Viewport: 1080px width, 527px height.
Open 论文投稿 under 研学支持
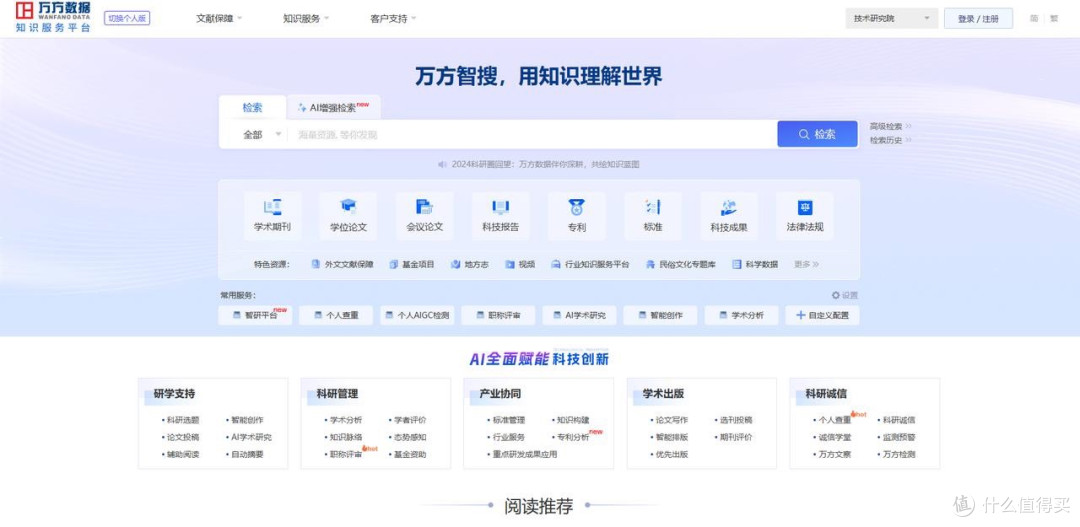(x=183, y=437)
